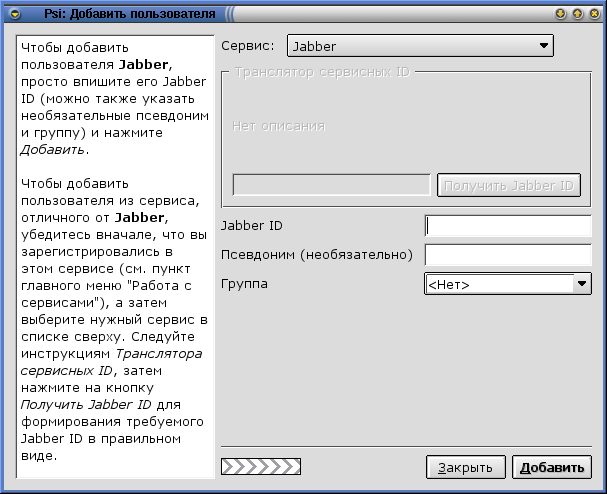Open the window menu icon in title bar
The image size is (607, 494).
point(15,14)
